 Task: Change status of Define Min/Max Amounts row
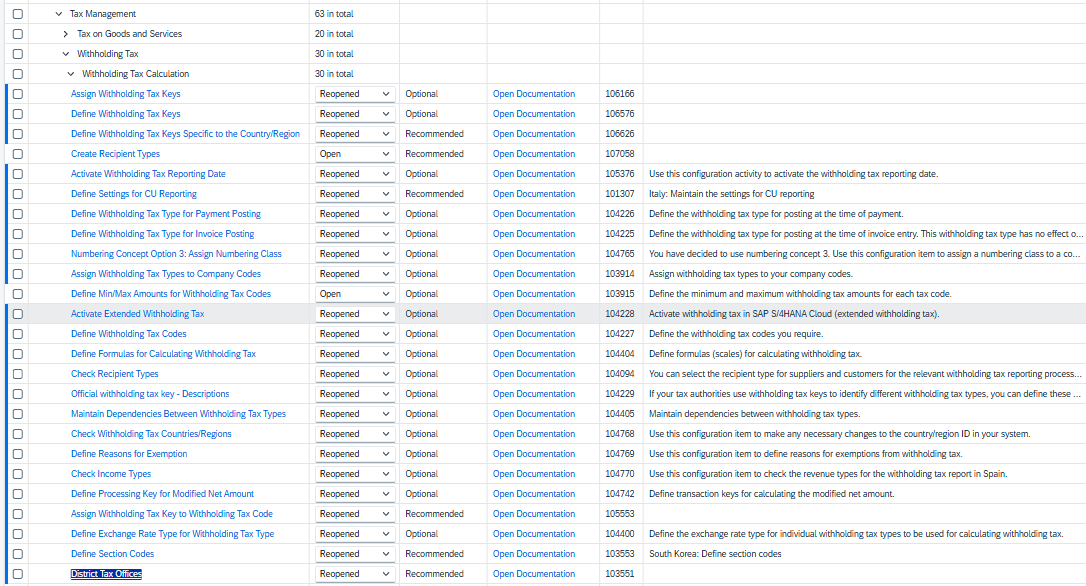coord(355,294)
